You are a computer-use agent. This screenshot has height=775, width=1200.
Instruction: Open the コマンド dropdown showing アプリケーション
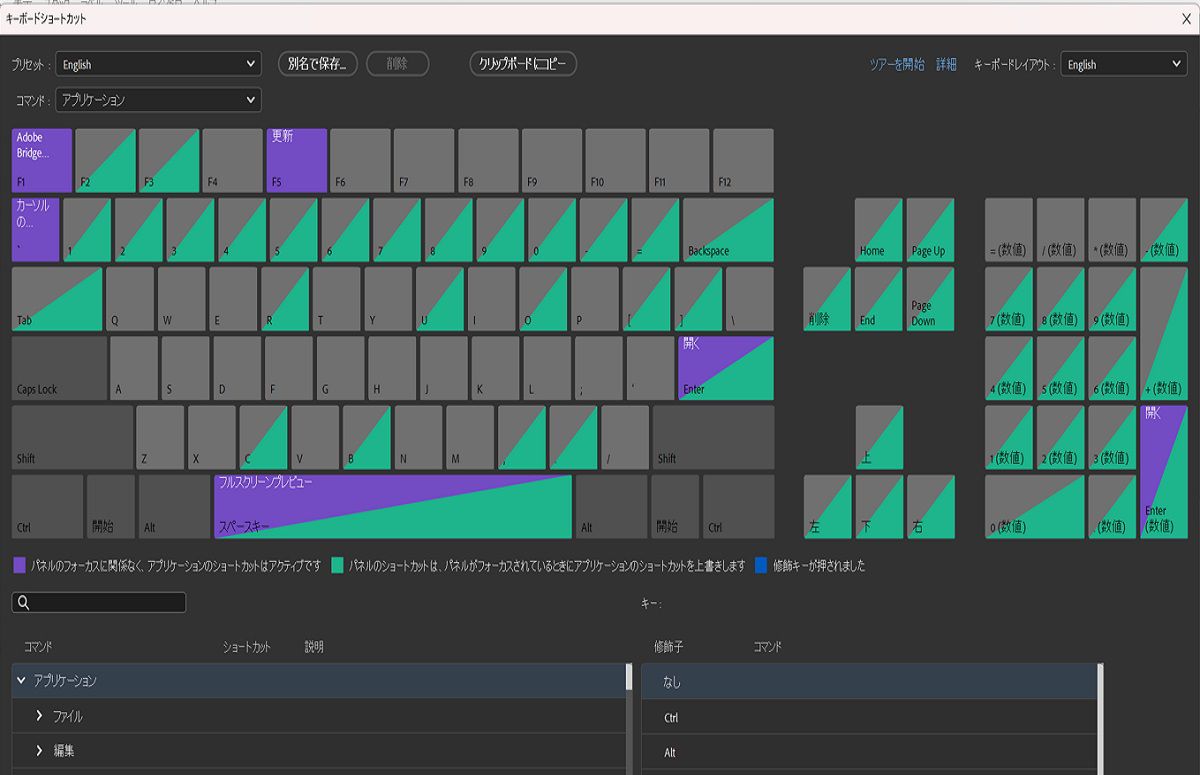point(158,100)
